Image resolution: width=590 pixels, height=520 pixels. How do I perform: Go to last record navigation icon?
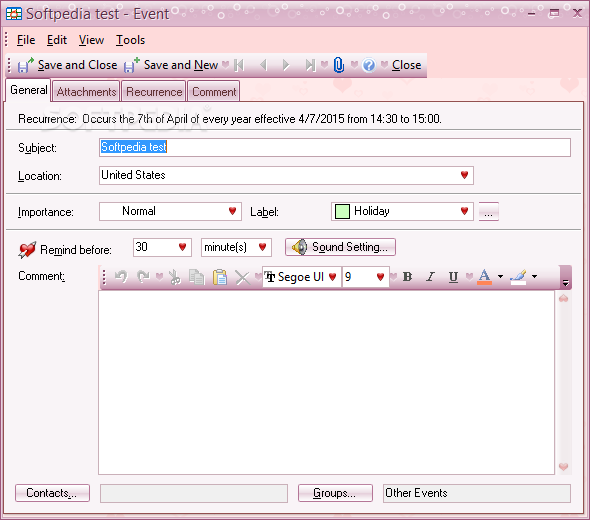(x=310, y=65)
